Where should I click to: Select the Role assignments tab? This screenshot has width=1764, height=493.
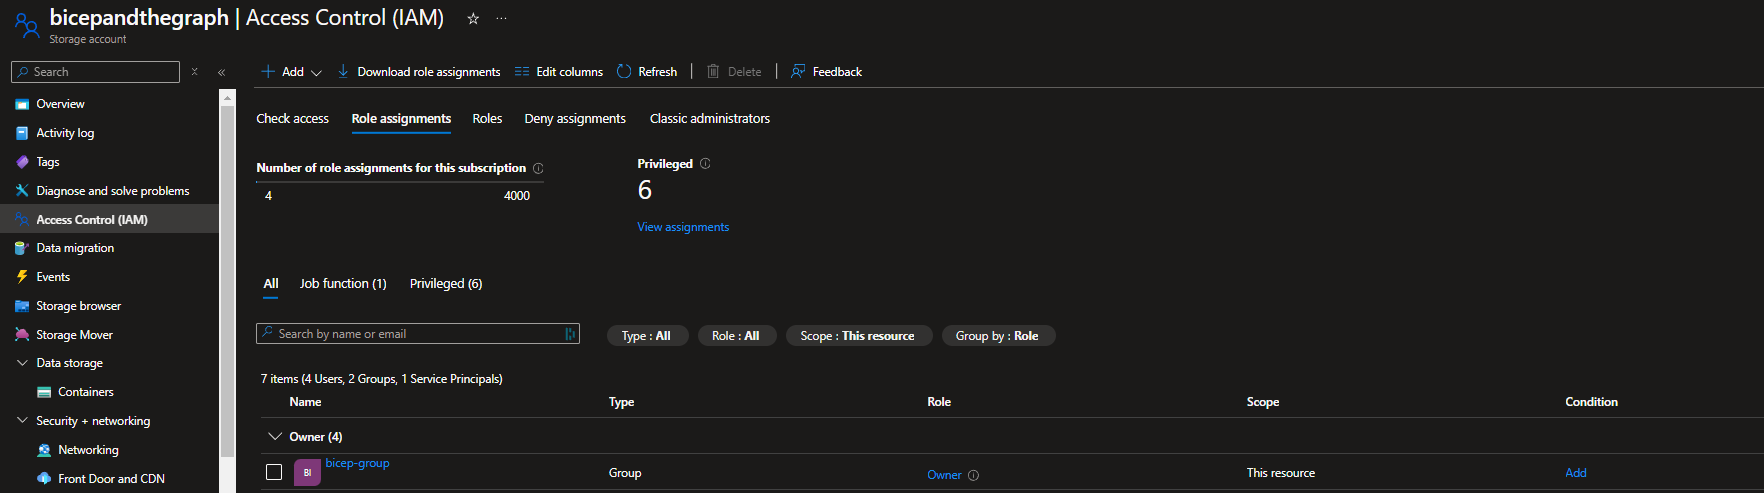pos(401,119)
